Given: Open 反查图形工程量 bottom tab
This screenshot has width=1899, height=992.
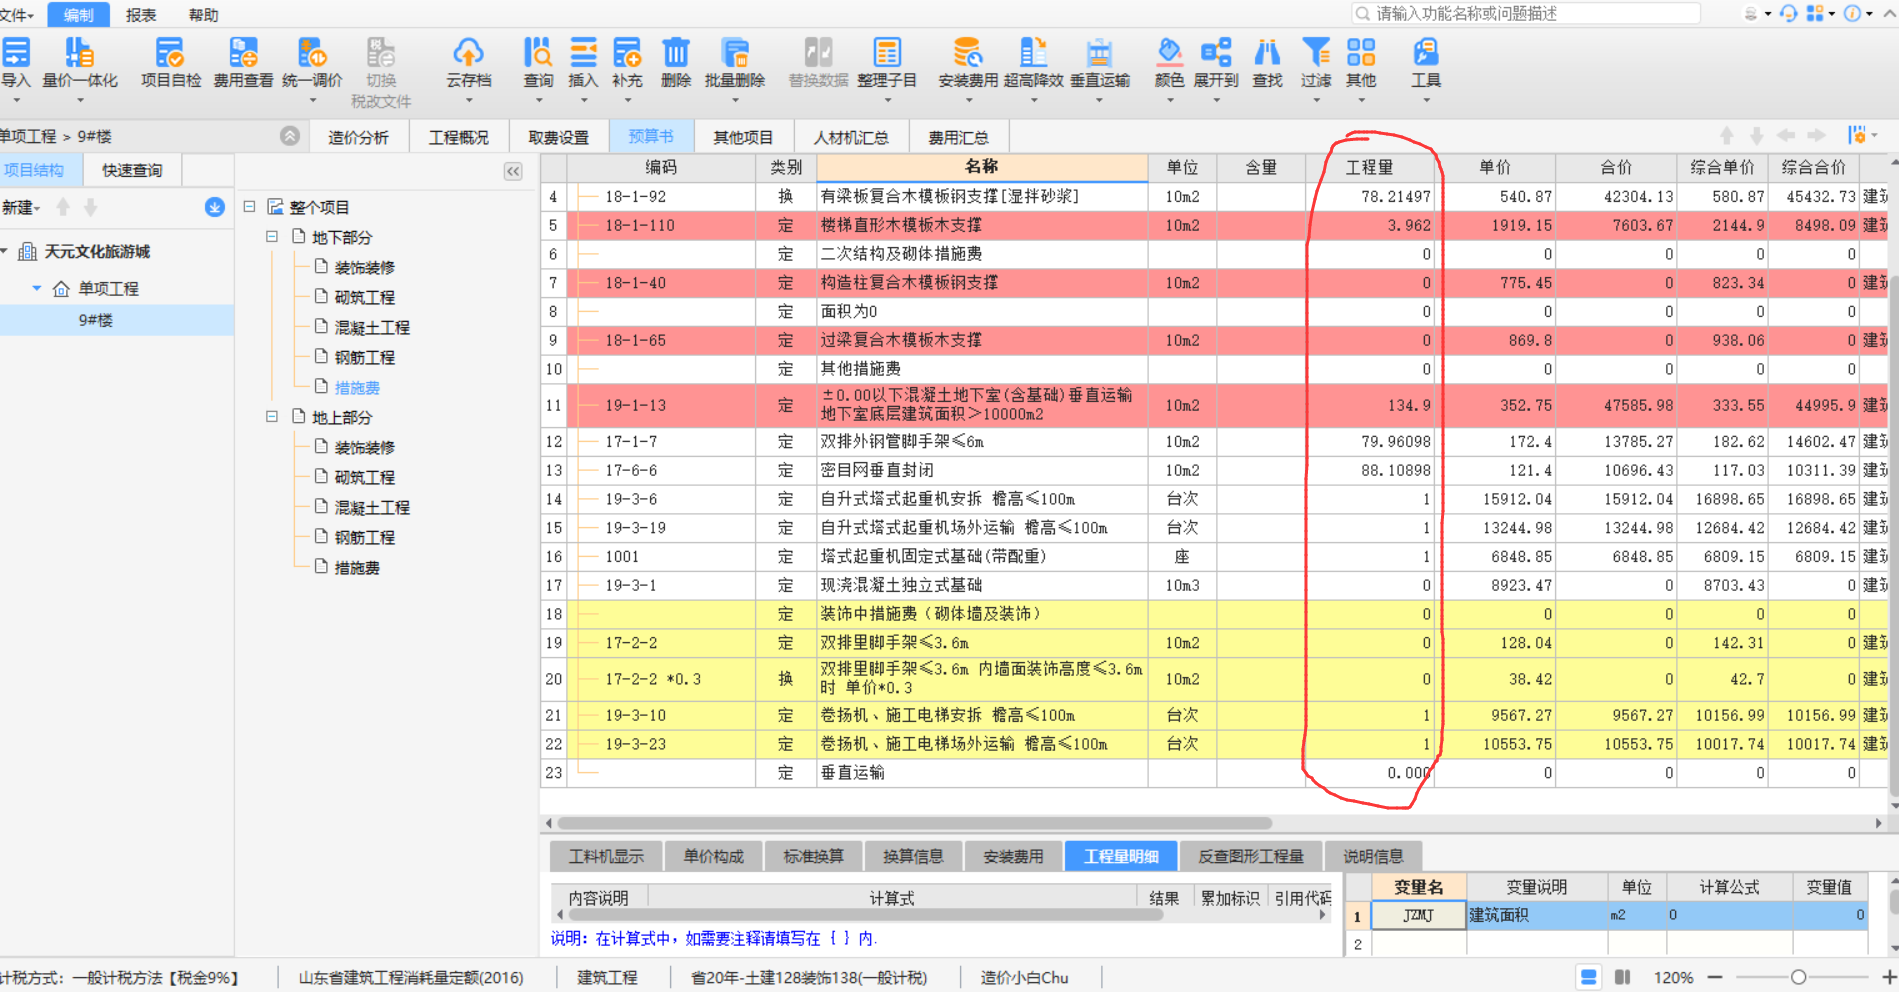Looking at the screenshot, I should click(1250, 856).
